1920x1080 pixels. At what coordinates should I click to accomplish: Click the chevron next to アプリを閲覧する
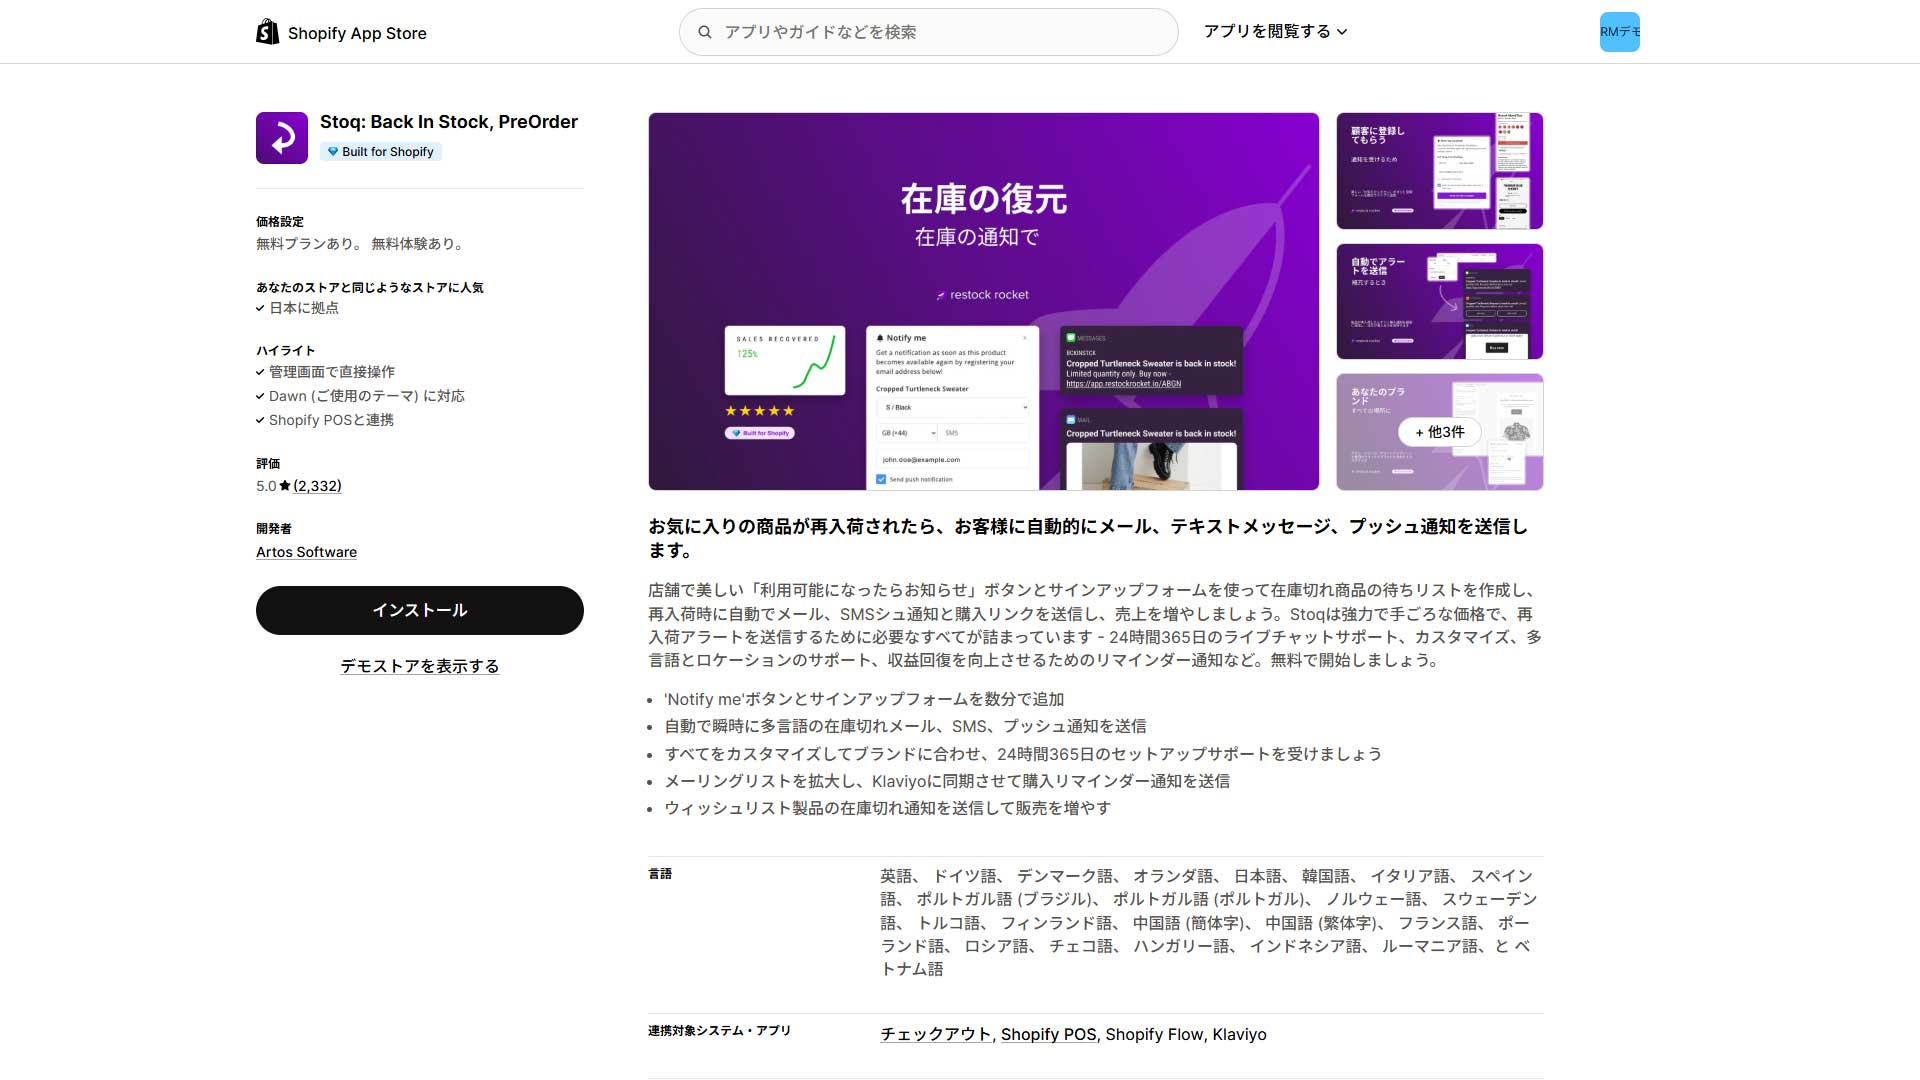point(1342,32)
